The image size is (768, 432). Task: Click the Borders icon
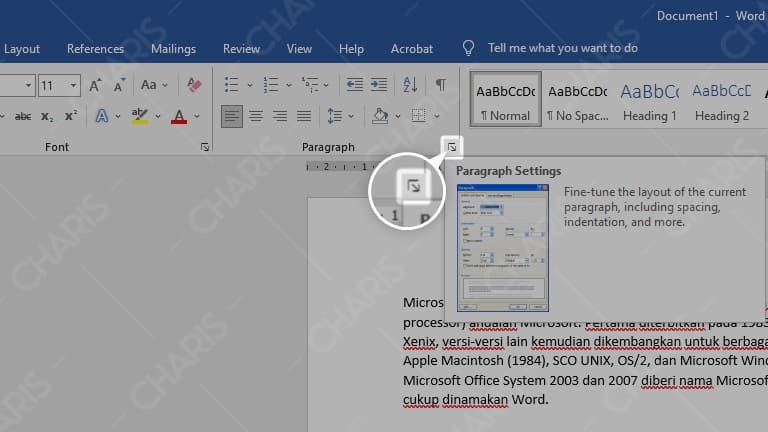tap(418, 116)
